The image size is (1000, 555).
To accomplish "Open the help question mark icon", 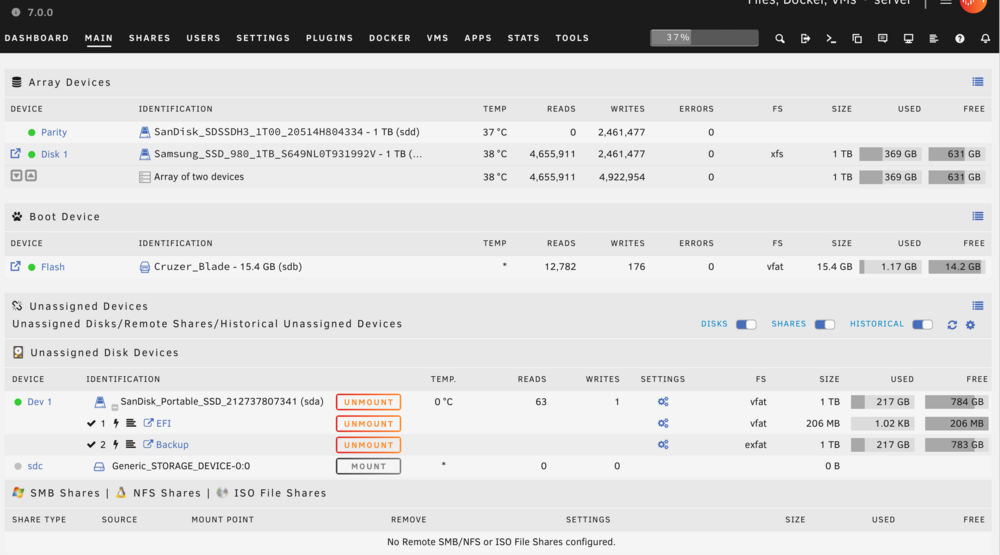I will (960, 38).
